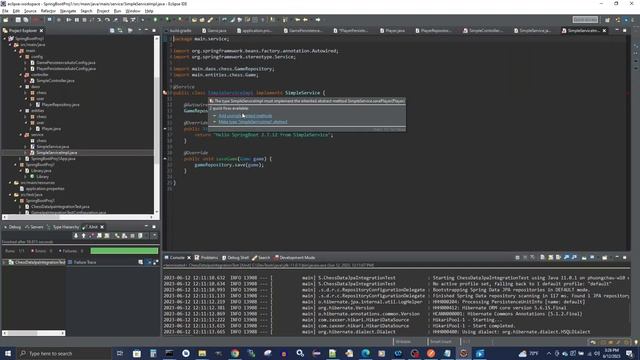
Task: Open the Run menu
Action: tap(118, 11)
